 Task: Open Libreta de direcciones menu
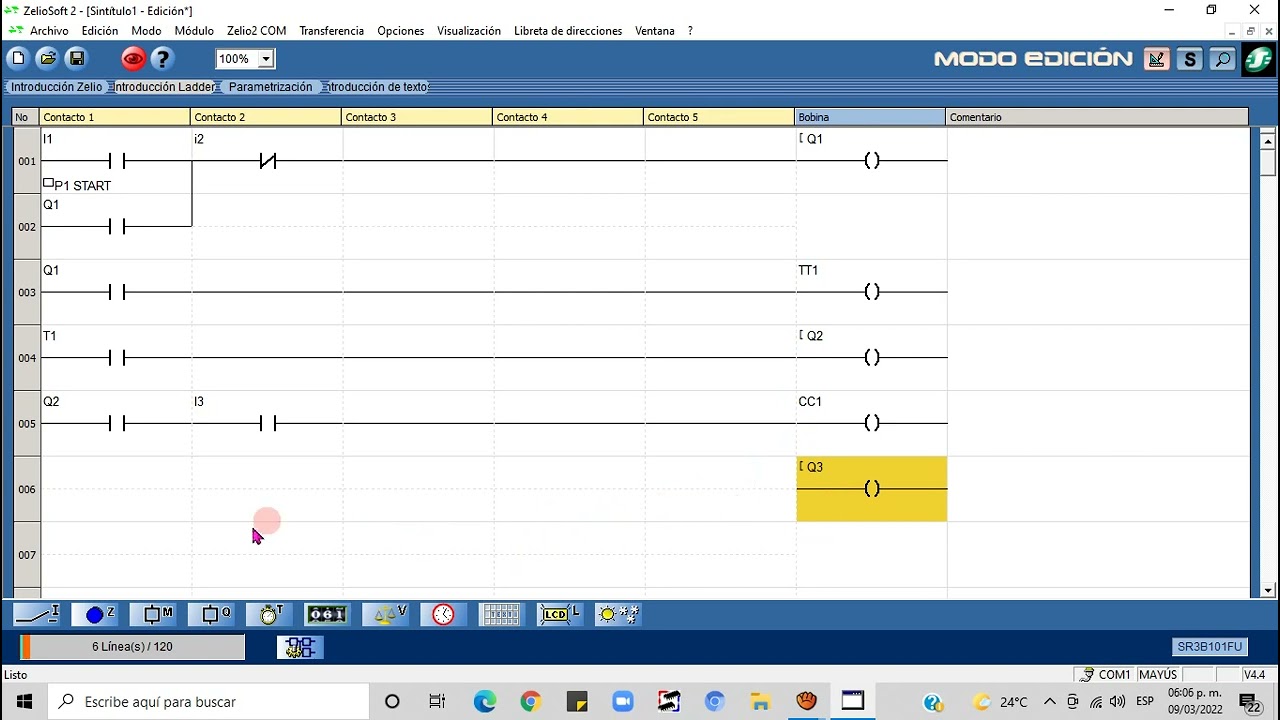[x=568, y=31]
